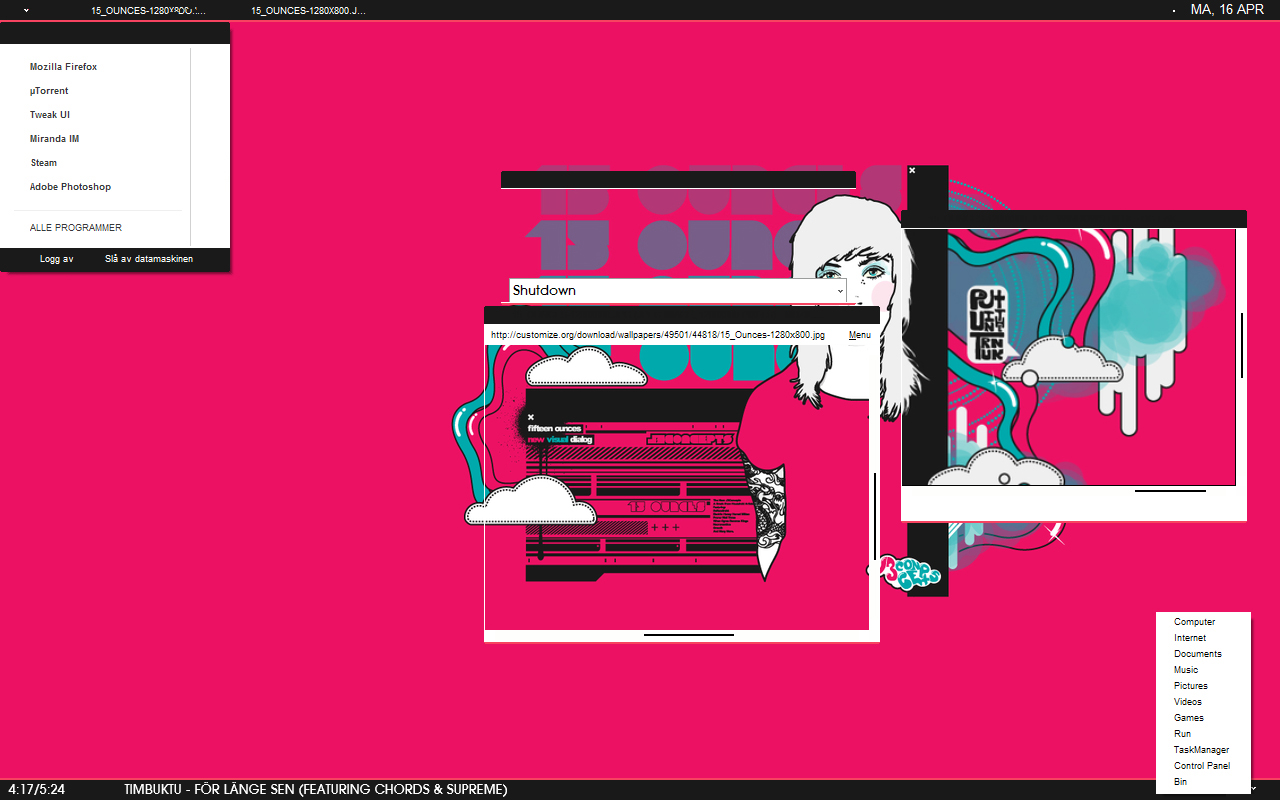Click vertical scrollbar in customize.org URL window
This screenshot has width=1280, height=800.
point(875,516)
